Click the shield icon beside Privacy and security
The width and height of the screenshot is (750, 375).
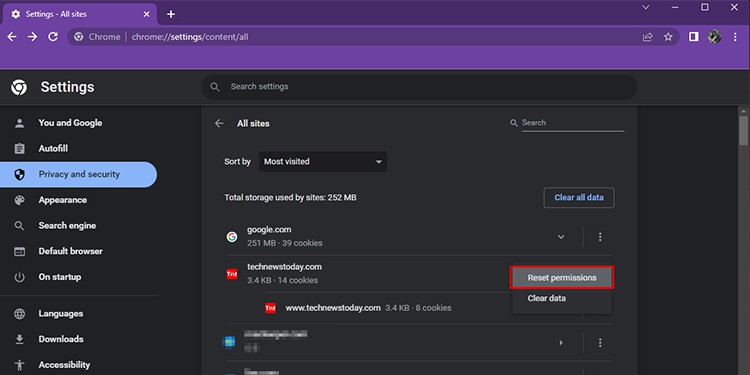click(20, 175)
